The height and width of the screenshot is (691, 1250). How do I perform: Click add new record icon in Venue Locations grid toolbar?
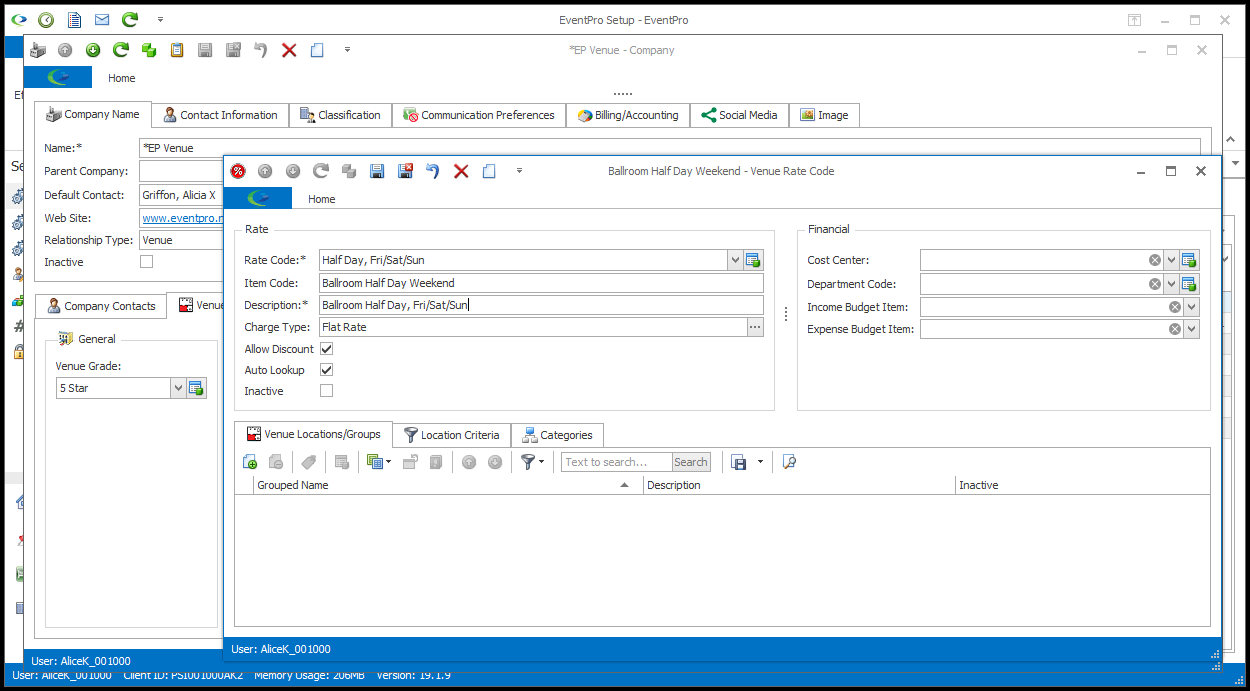point(250,462)
